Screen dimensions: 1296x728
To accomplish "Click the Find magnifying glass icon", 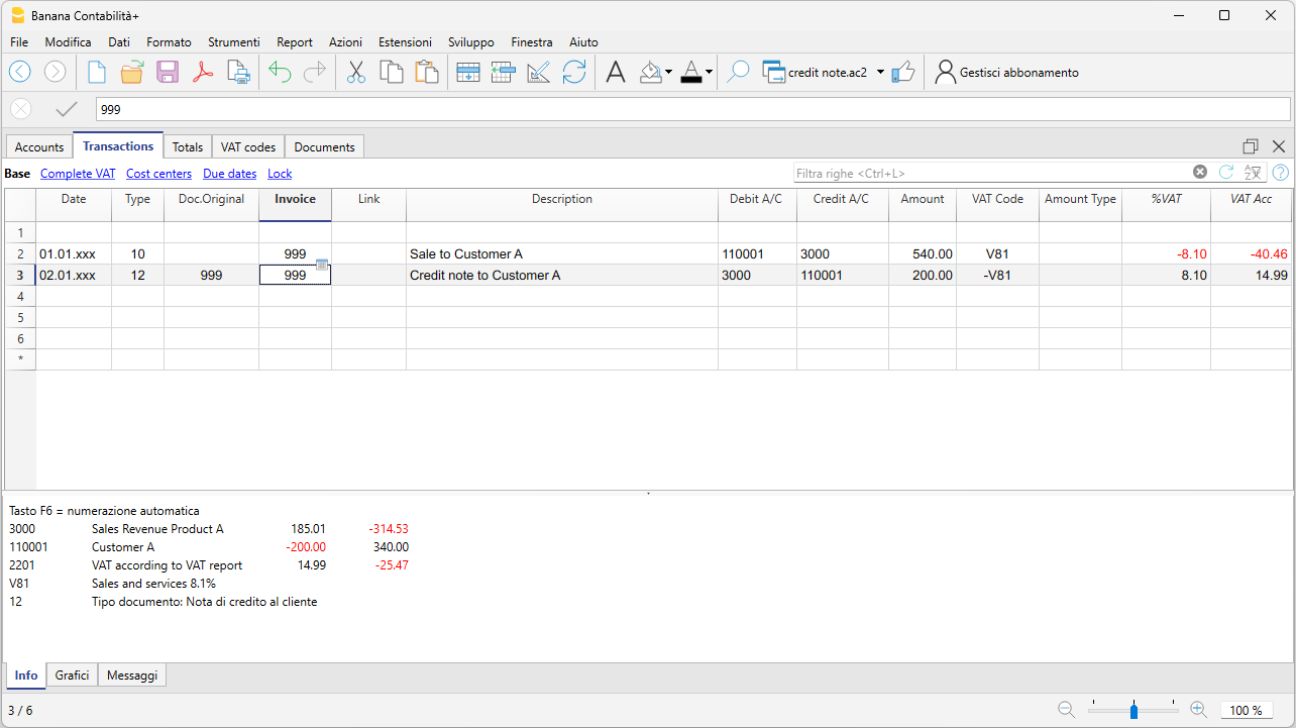I will coord(738,72).
